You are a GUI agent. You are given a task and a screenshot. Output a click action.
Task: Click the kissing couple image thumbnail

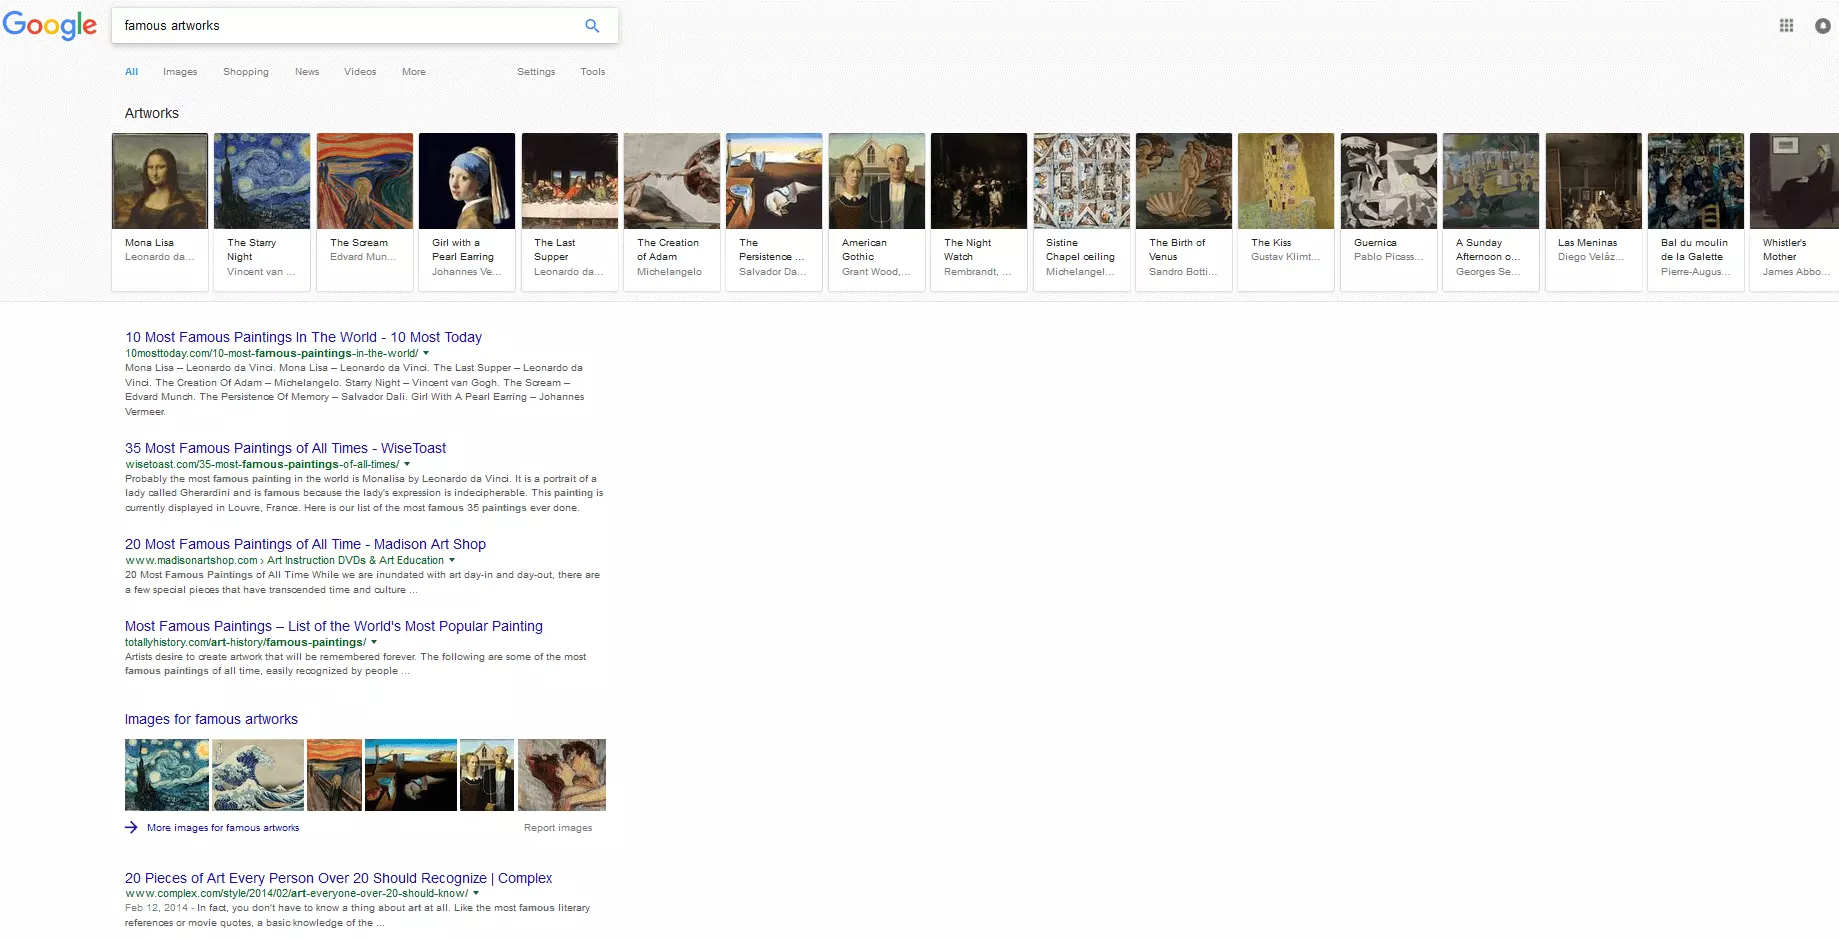click(x=562, y=775)
